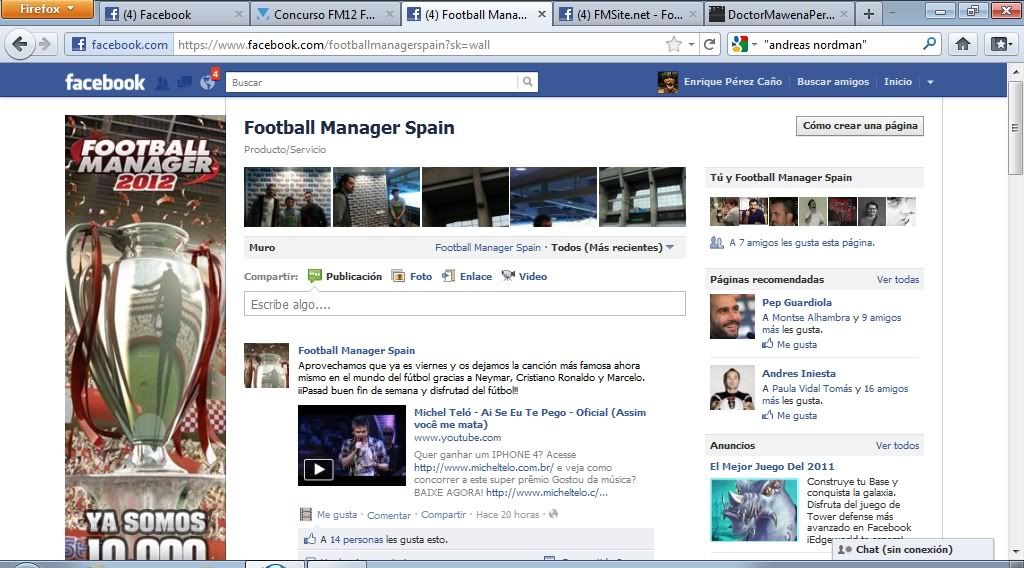Open the Firefox home page icon

pos(963,44)
